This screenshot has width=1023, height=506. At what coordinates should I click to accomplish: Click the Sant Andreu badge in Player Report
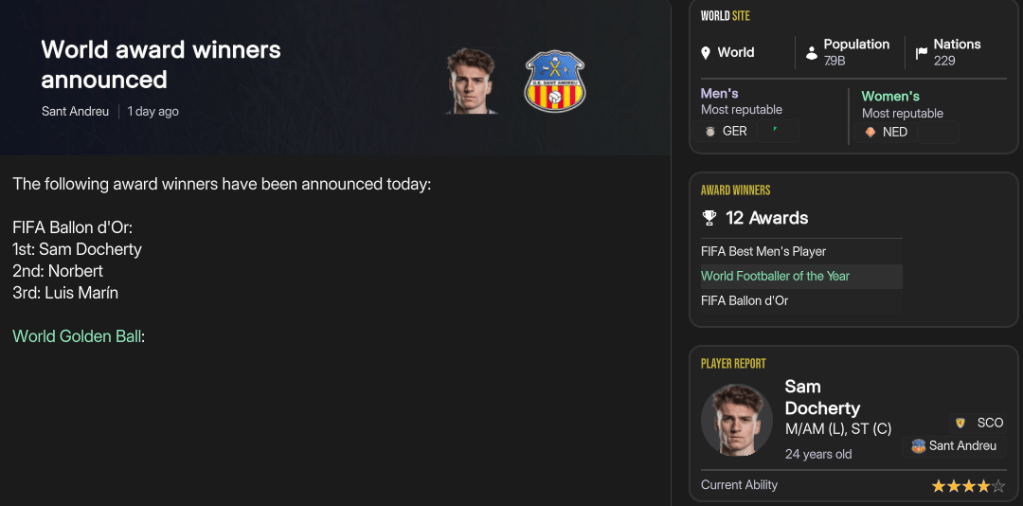(918, 446)
